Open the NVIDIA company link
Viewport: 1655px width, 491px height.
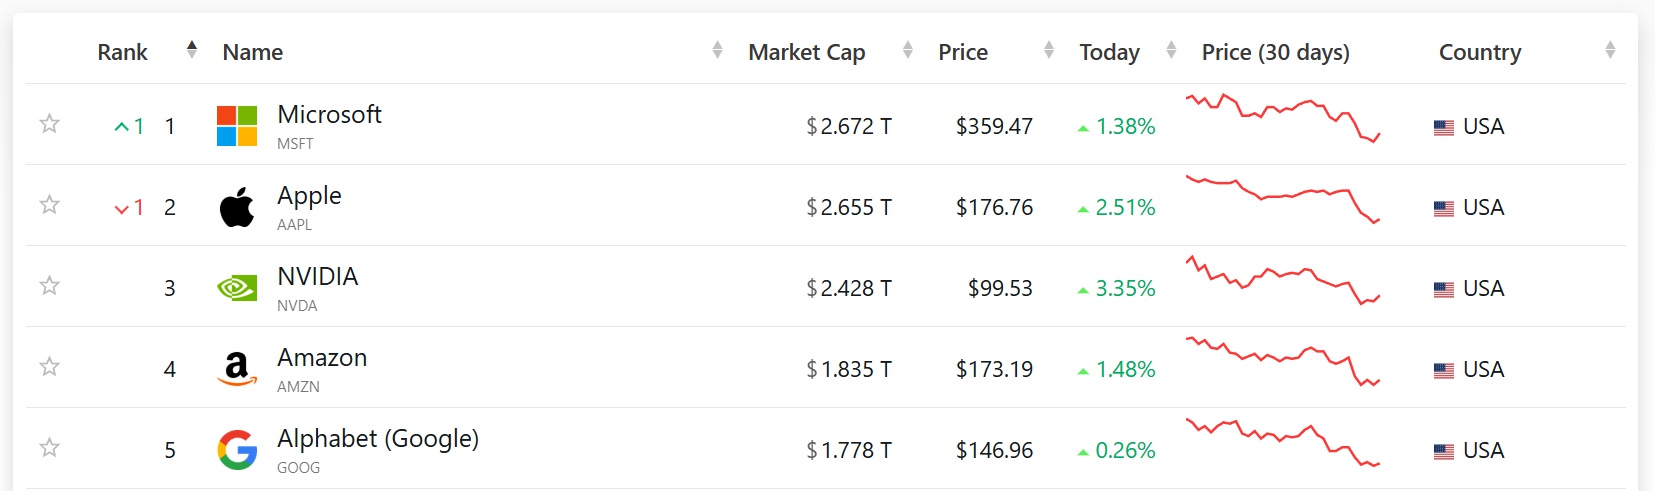point(317,277)
